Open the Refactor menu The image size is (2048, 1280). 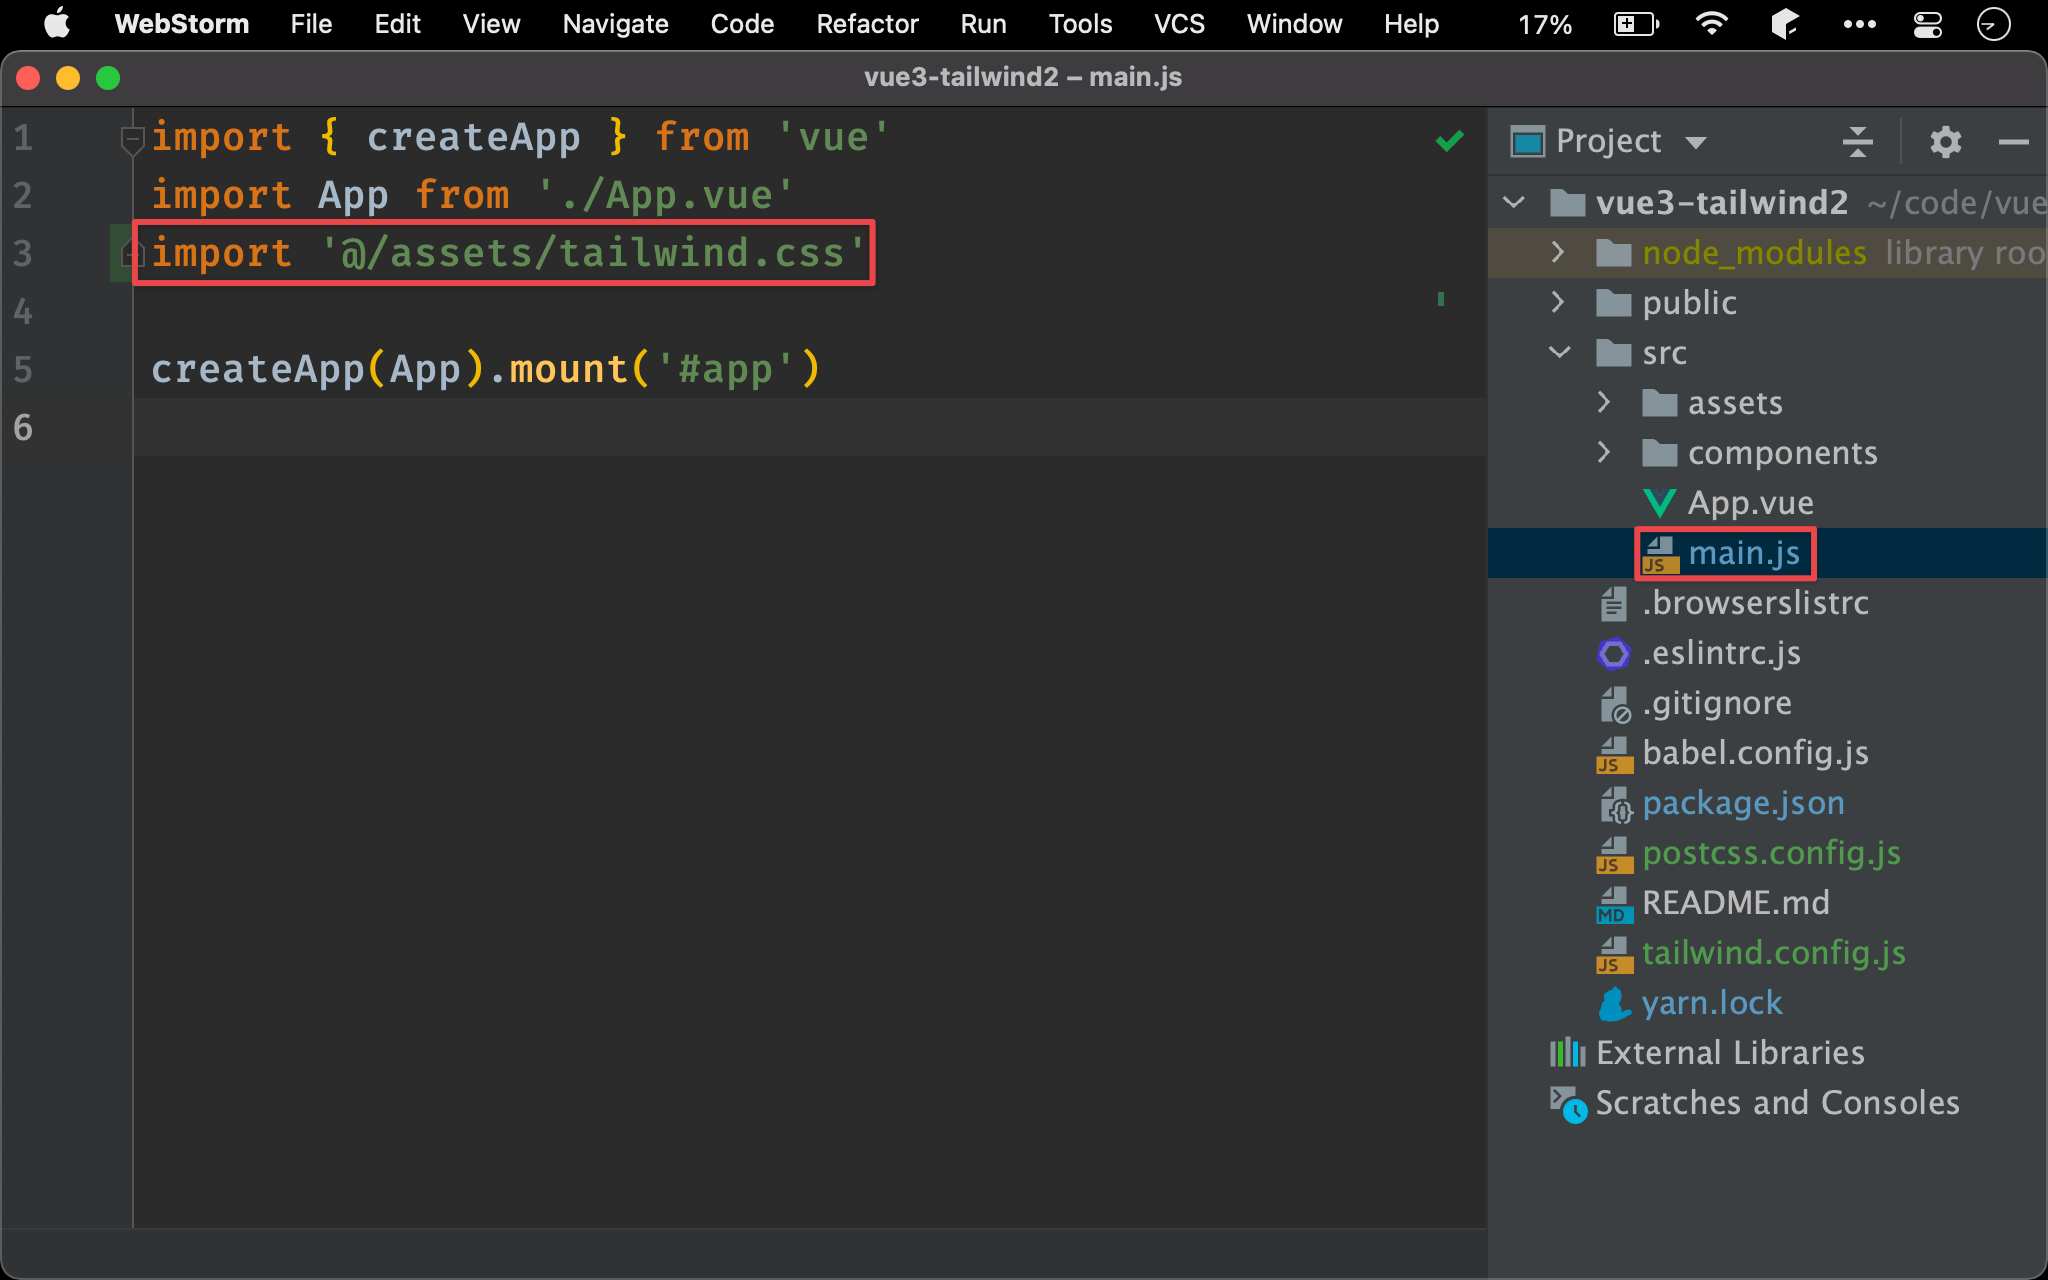pyautogui.click(x=867, y=24)
